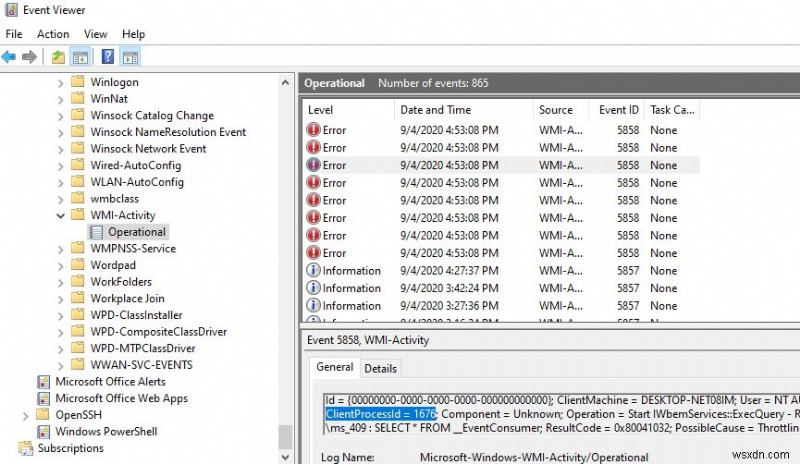
Task: Expand the Workplace Join node
Action: click(61, 299)
